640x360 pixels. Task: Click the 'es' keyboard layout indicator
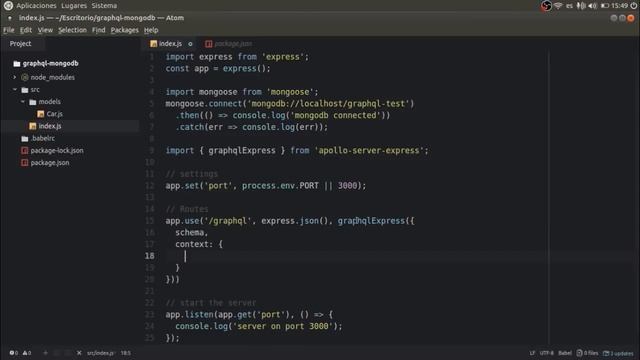tap(569, 6)
